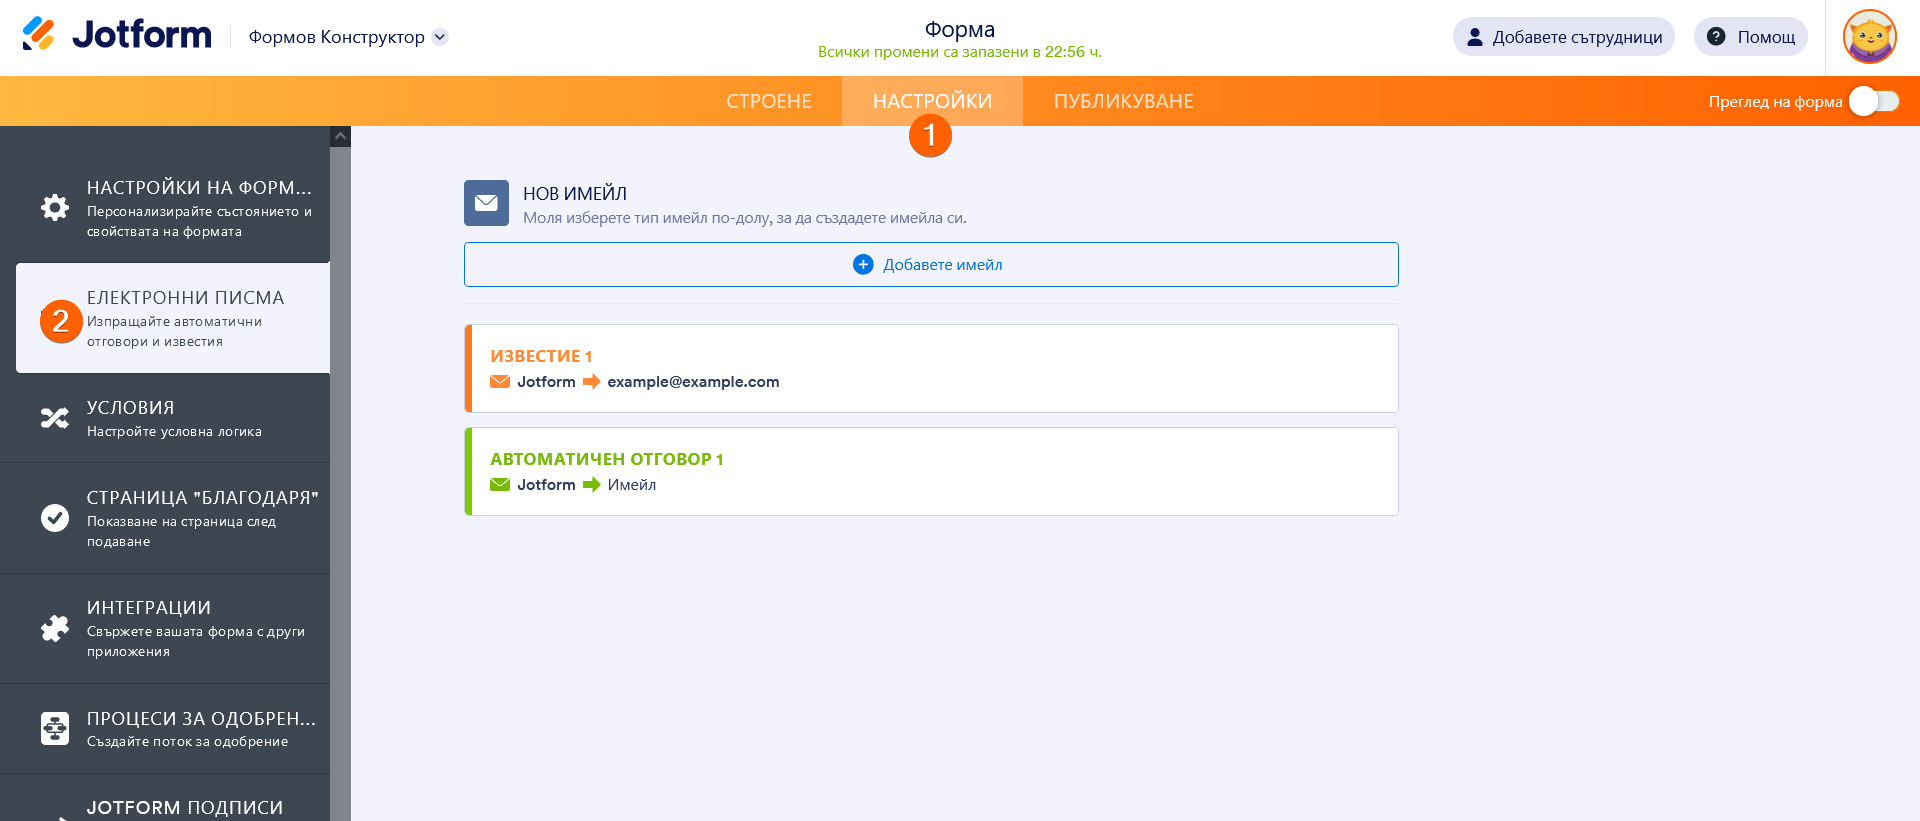Click orange arrow icon in ИЗВЕСТИЕ 1
This screenshot has height=821, width=1920.
(x=592, y=381)
